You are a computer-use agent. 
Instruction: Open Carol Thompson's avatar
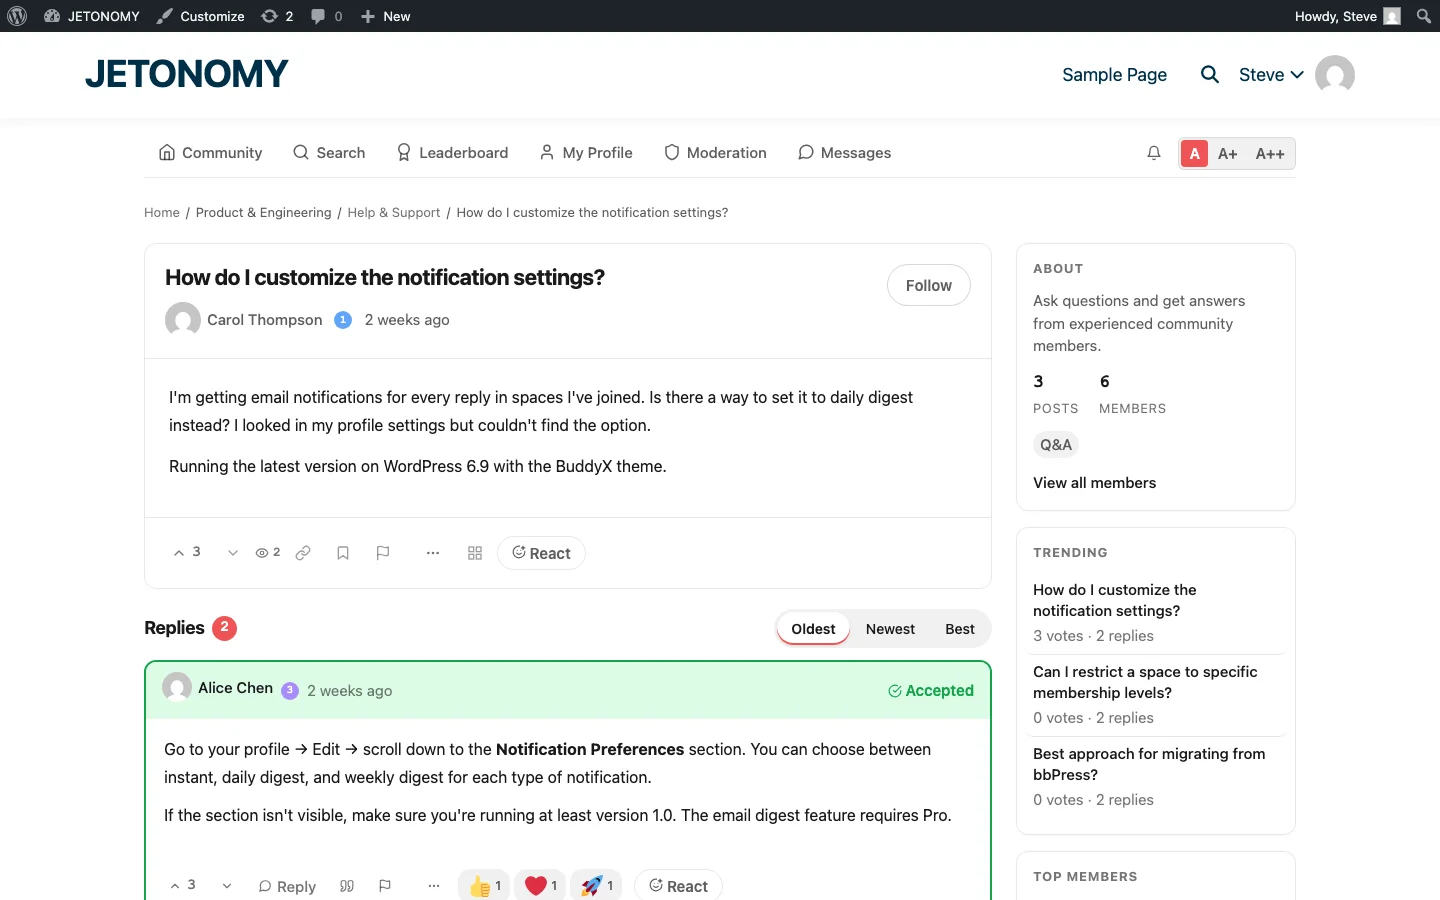(182, 320)
